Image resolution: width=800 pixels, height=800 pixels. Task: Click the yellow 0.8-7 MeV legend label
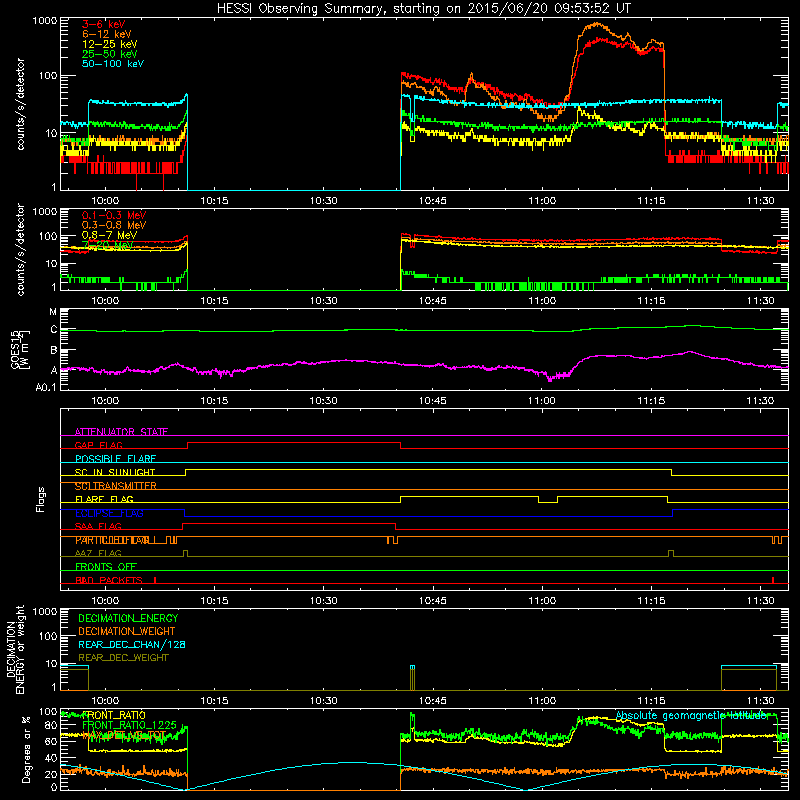[x=110, y=235]
